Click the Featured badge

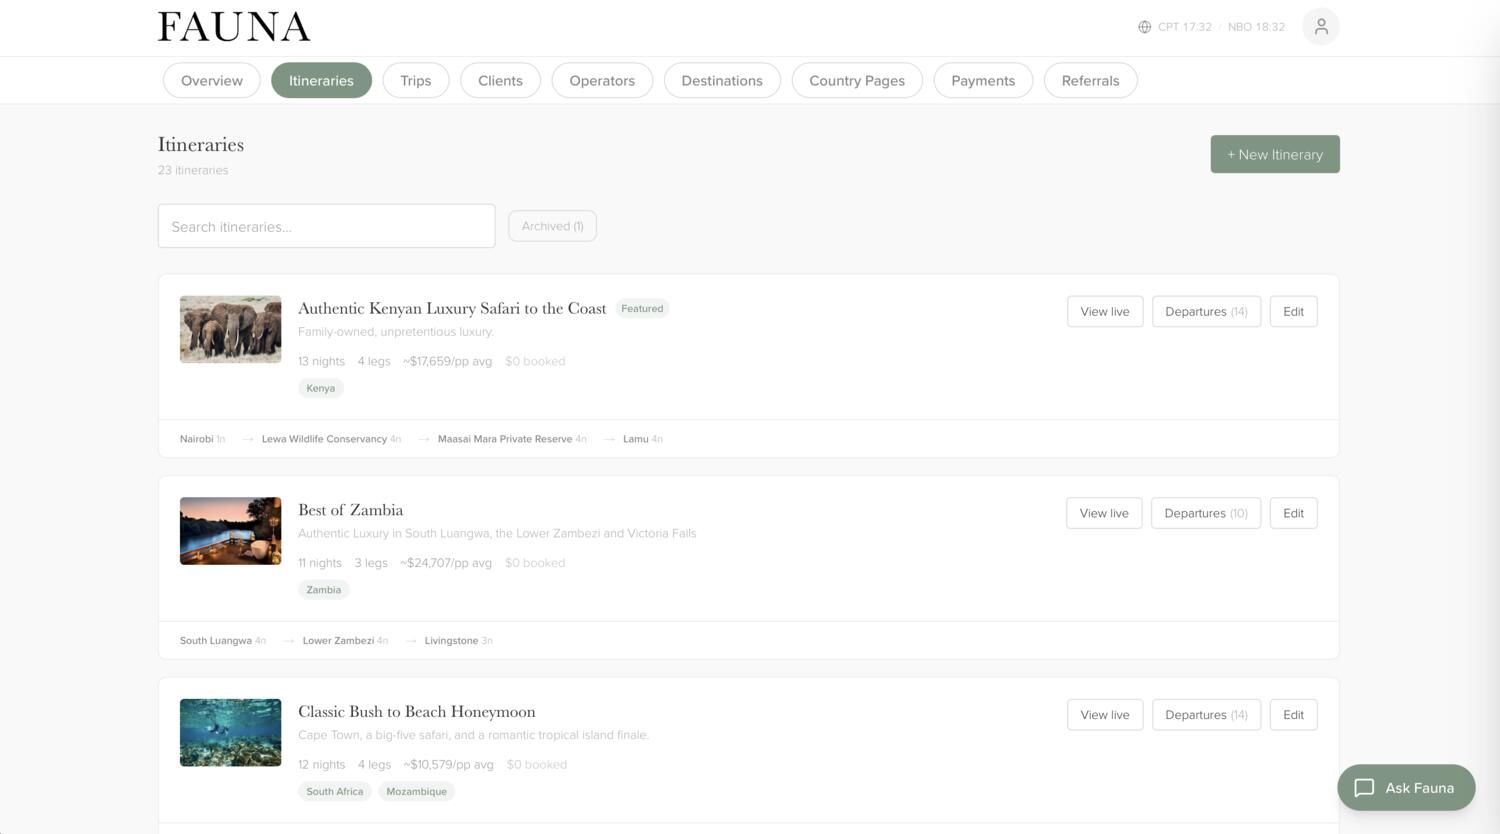click(642, 308)
